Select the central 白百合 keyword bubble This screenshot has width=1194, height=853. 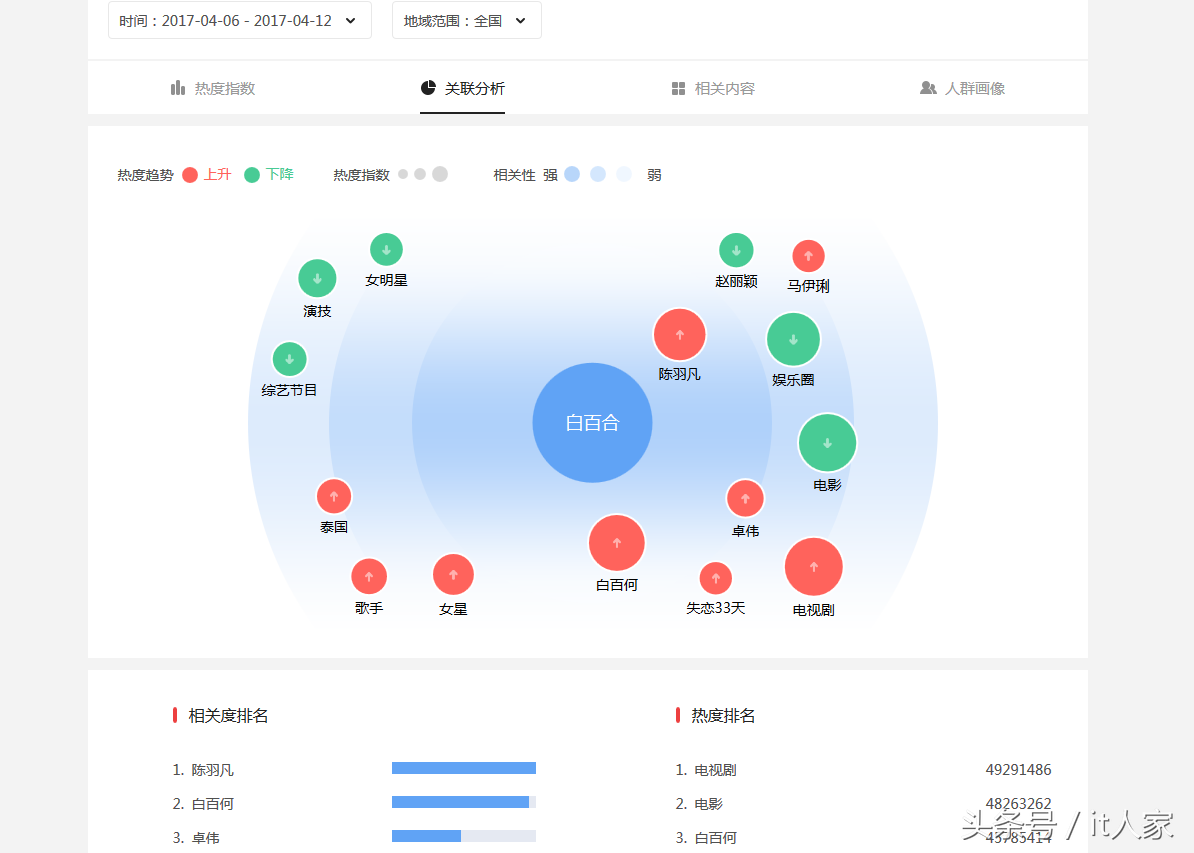pos(592,422)
